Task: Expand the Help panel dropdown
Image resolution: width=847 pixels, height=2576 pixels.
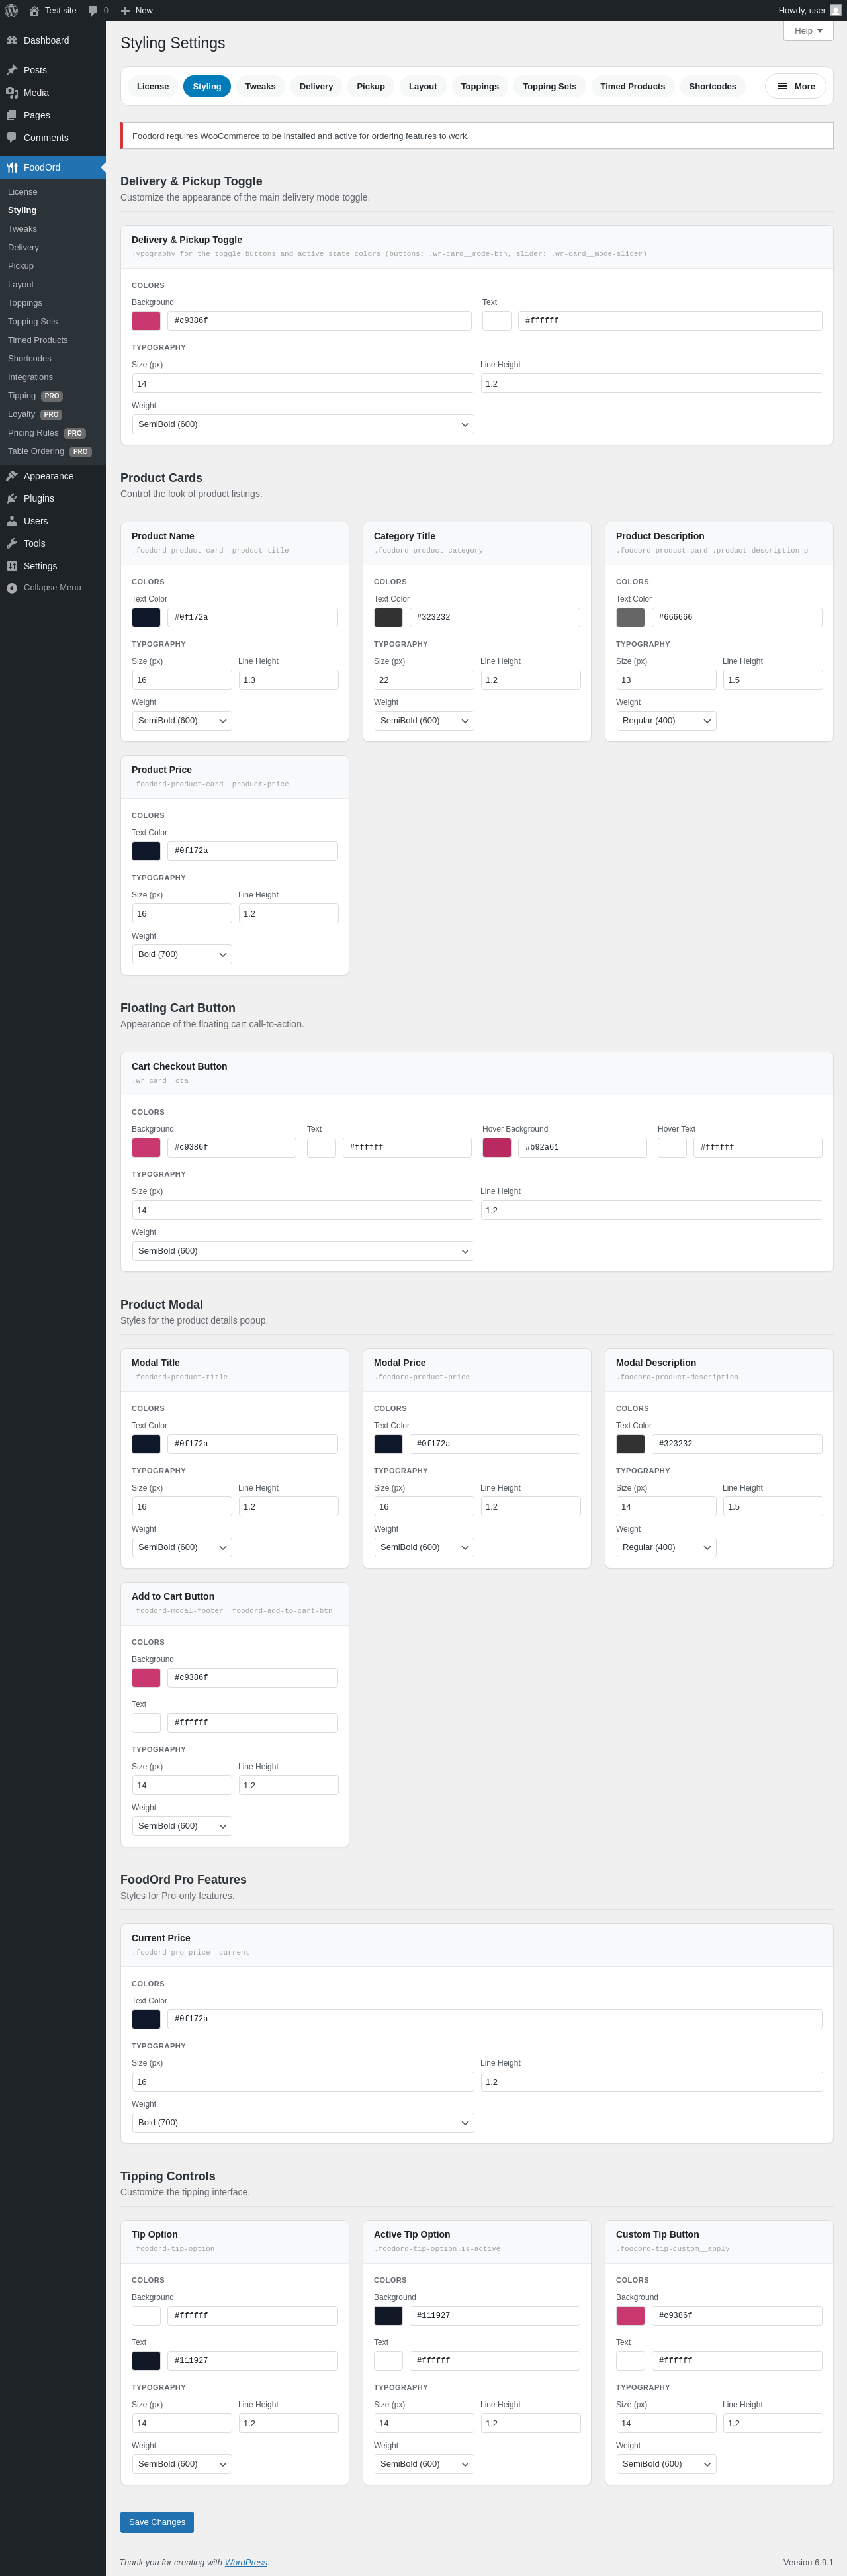Action: [808, 31]
